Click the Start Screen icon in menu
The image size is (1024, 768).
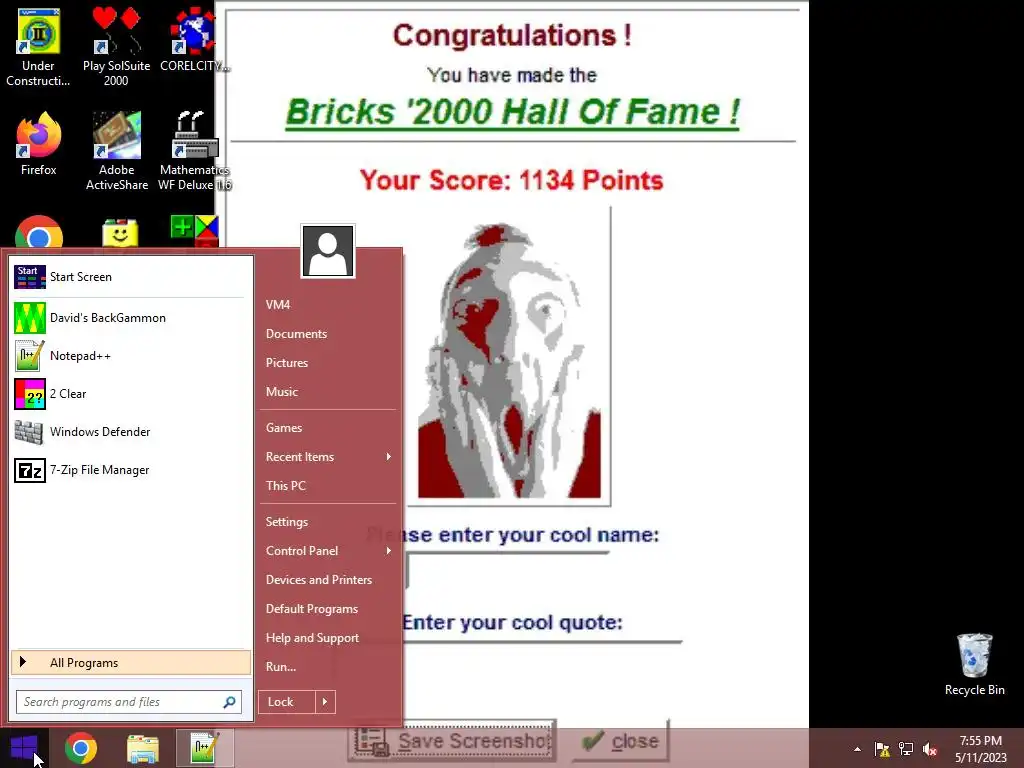pos(30,277)
